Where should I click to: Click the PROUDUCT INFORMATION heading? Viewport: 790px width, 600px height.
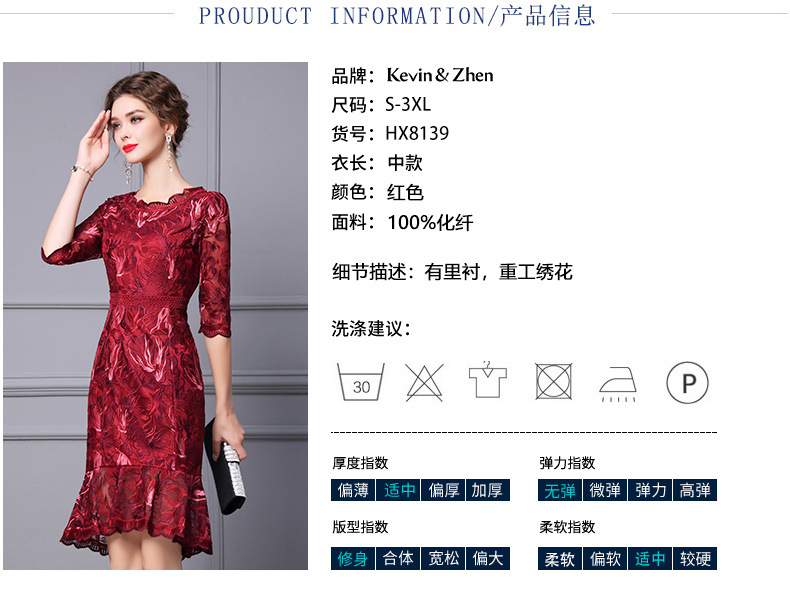(x=397, y=16)
